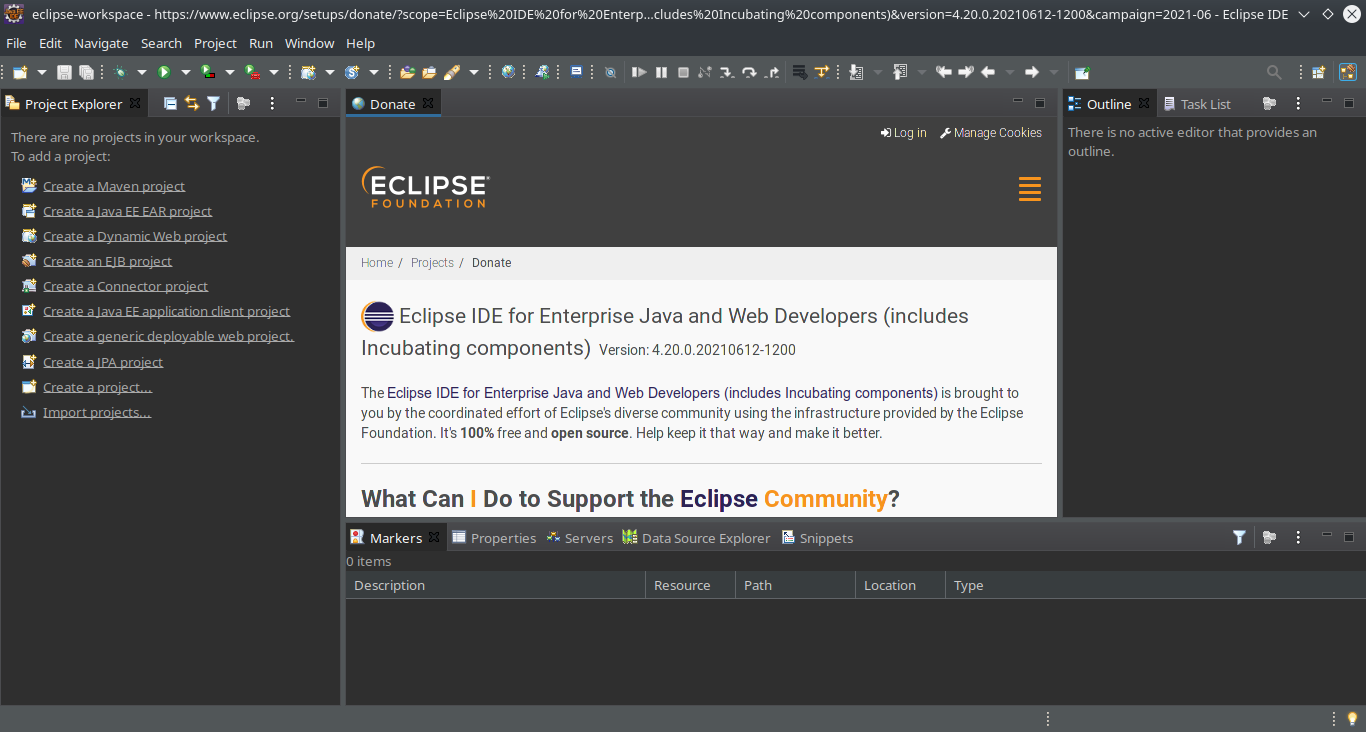
Task: Click the green Run button in toolbar
Action: [164, 72]
